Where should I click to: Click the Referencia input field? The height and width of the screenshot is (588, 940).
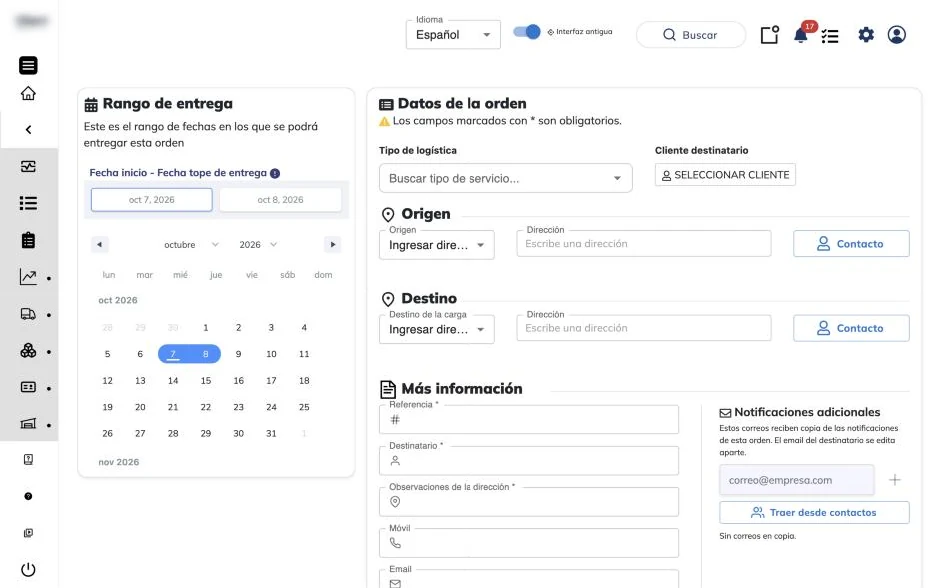tap(529, 420)
